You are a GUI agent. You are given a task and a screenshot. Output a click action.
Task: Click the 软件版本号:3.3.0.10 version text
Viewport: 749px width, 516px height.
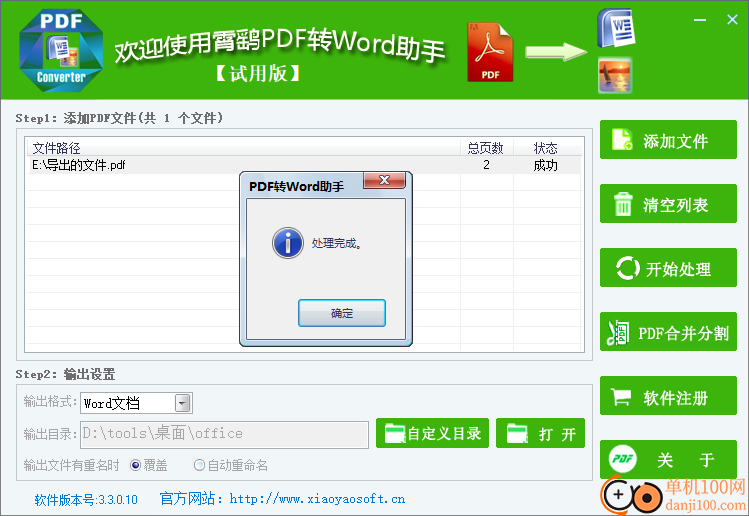tap(86, 500)
